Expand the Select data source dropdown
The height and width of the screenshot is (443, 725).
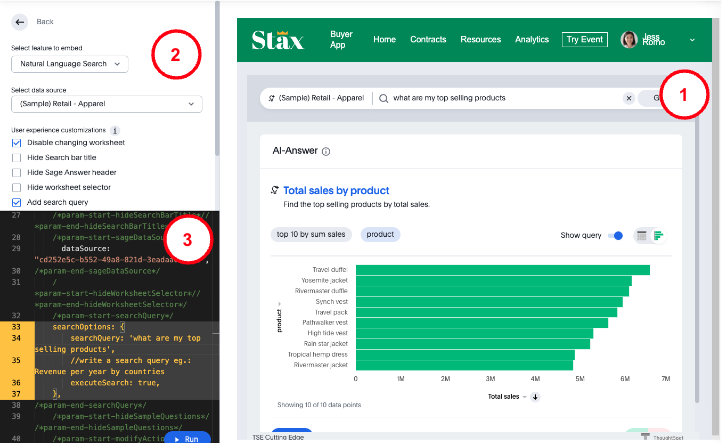point(106,104)
